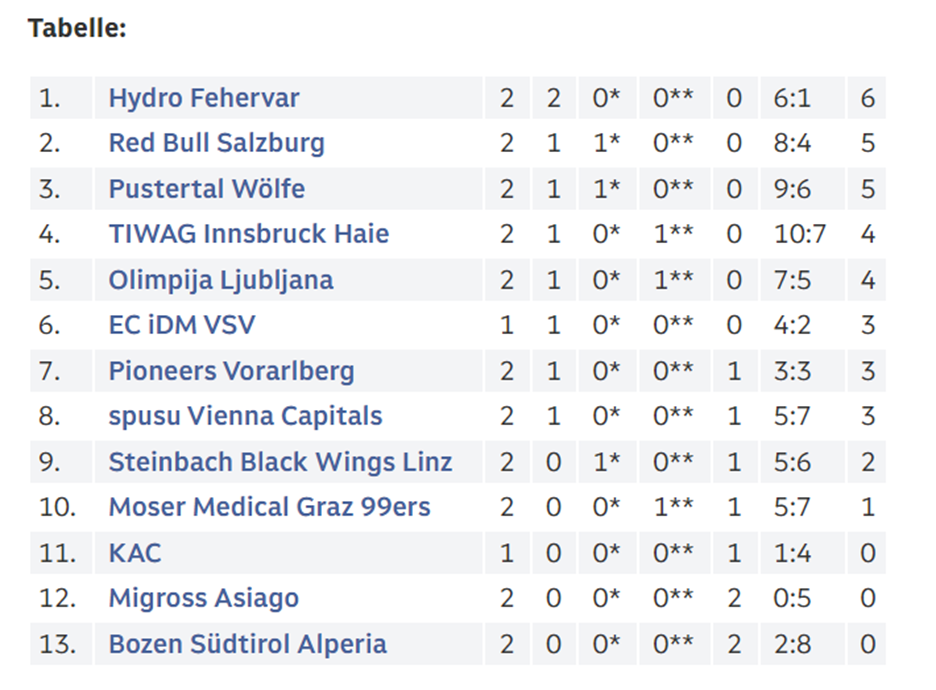Click the EC iDM VSV link
The width and height of the screenshot is (936, 690).
[x=182, y=325]
